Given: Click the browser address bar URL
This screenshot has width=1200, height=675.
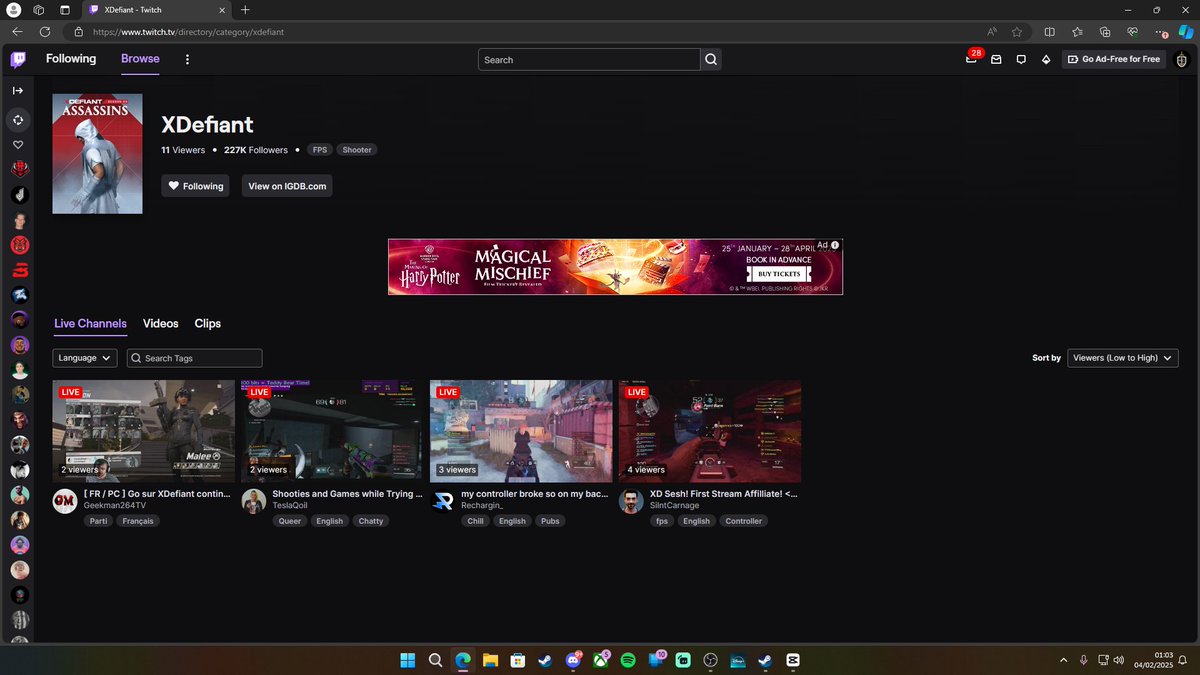Looking at the screenshot, I should coord(188,32).
